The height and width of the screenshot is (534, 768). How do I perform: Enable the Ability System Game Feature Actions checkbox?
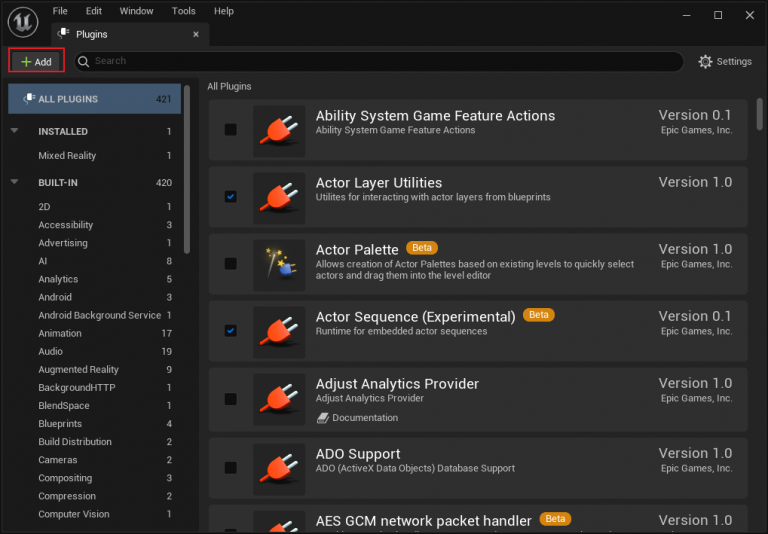coord(231,130)
